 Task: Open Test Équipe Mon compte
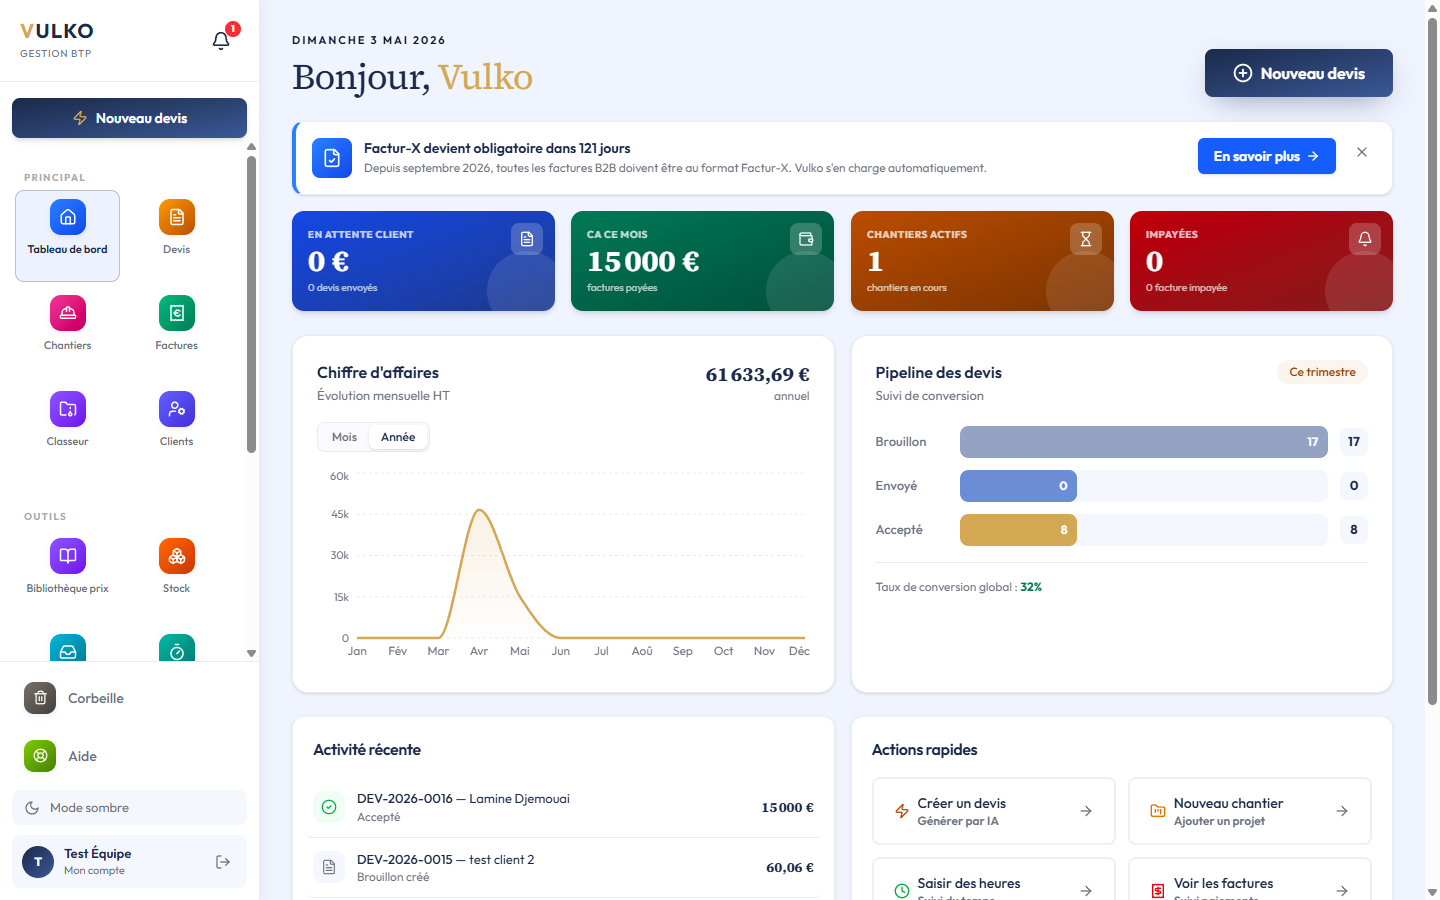129,862
